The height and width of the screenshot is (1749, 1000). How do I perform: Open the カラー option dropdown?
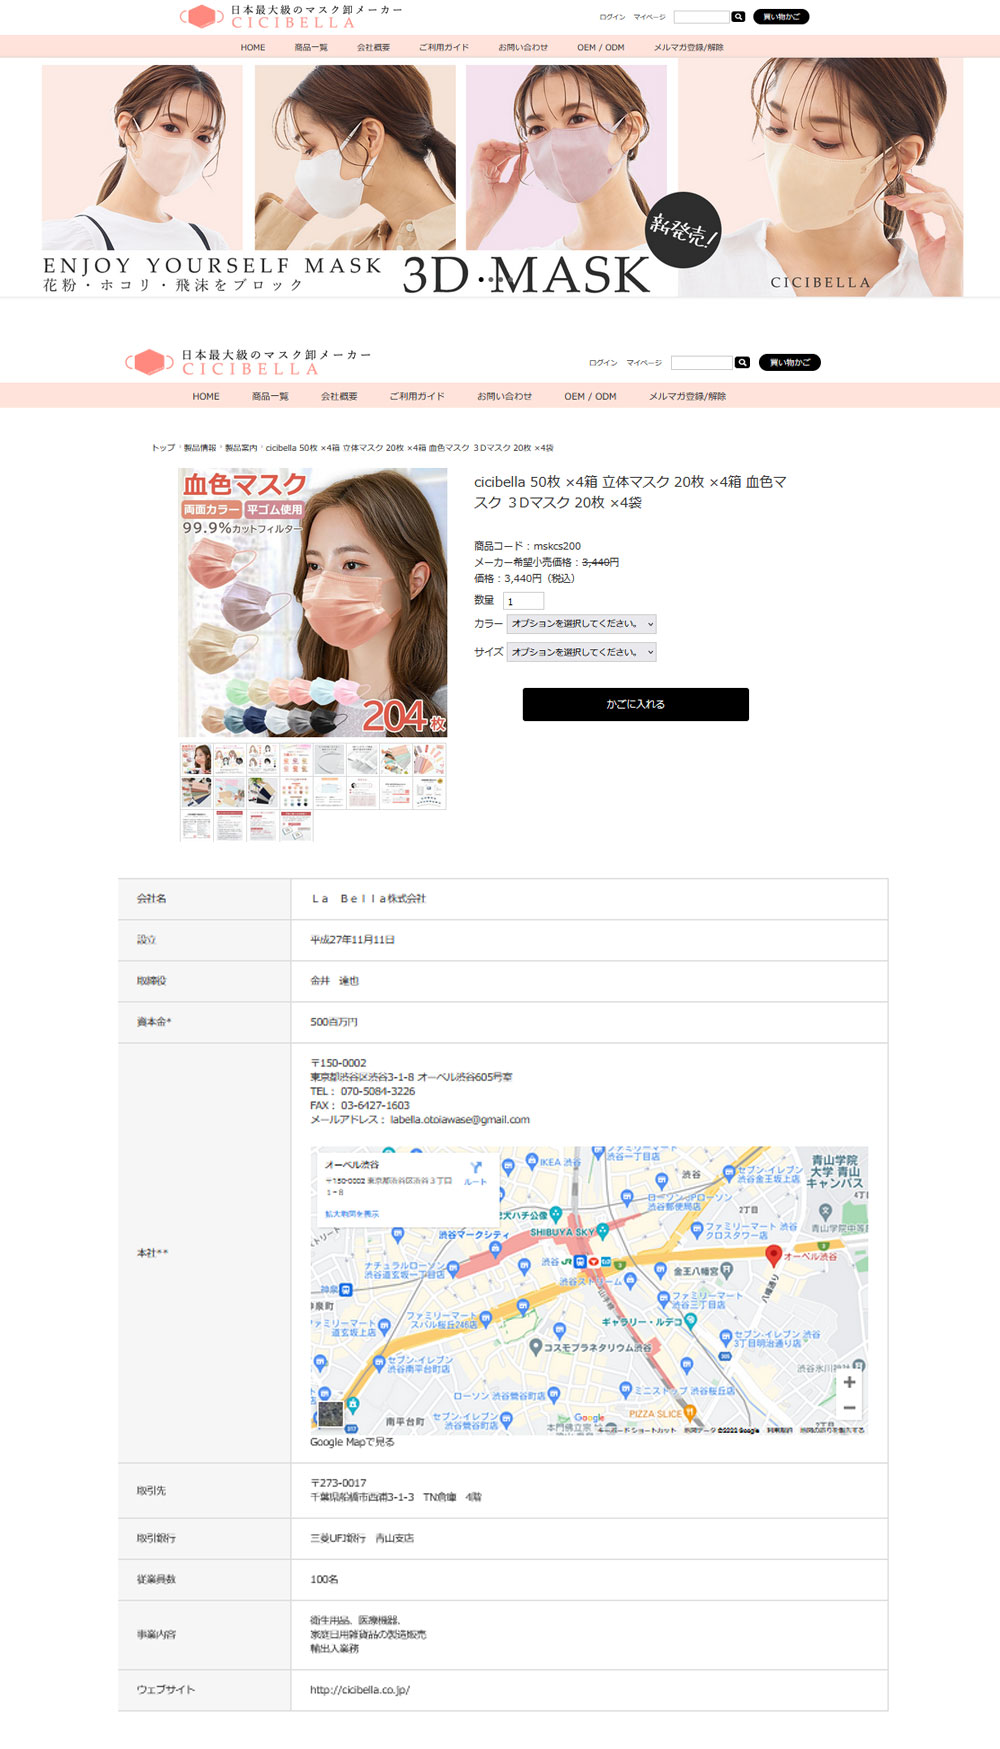[582, 624]
